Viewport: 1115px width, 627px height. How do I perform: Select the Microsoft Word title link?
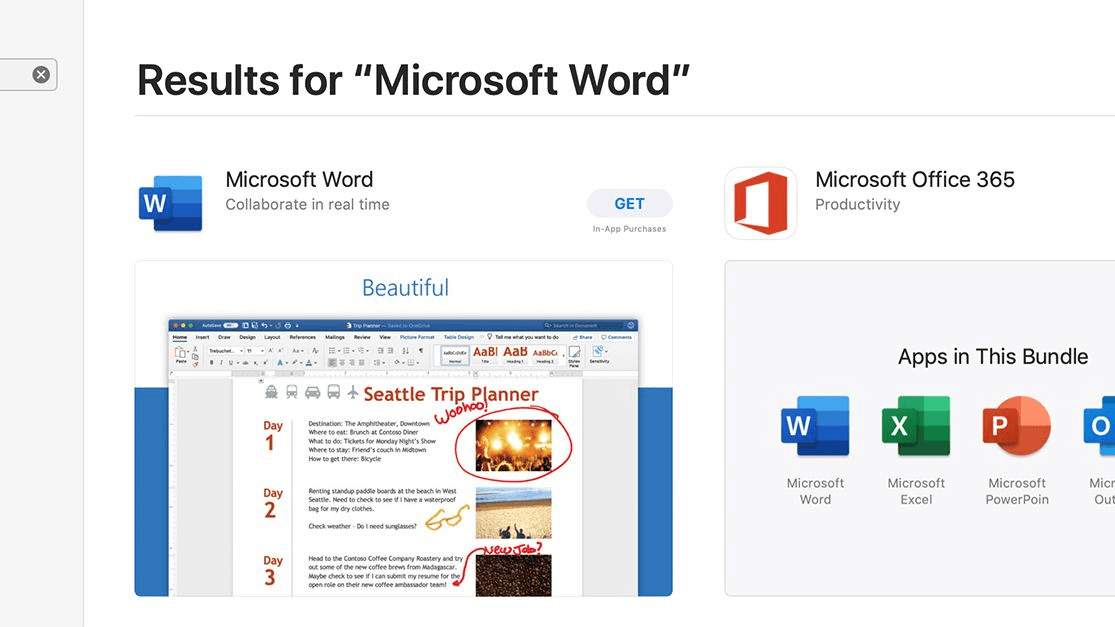click(x=299, y=179)
